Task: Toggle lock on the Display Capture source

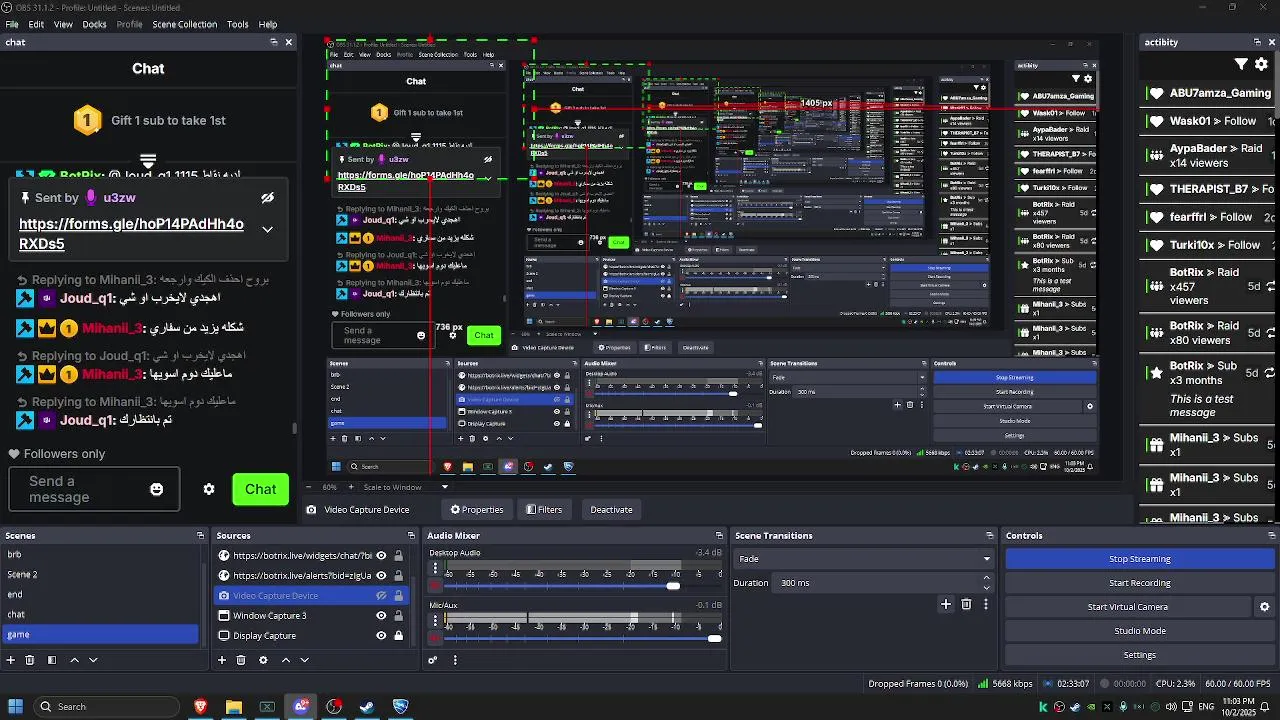Action: [x=399, y=636]
